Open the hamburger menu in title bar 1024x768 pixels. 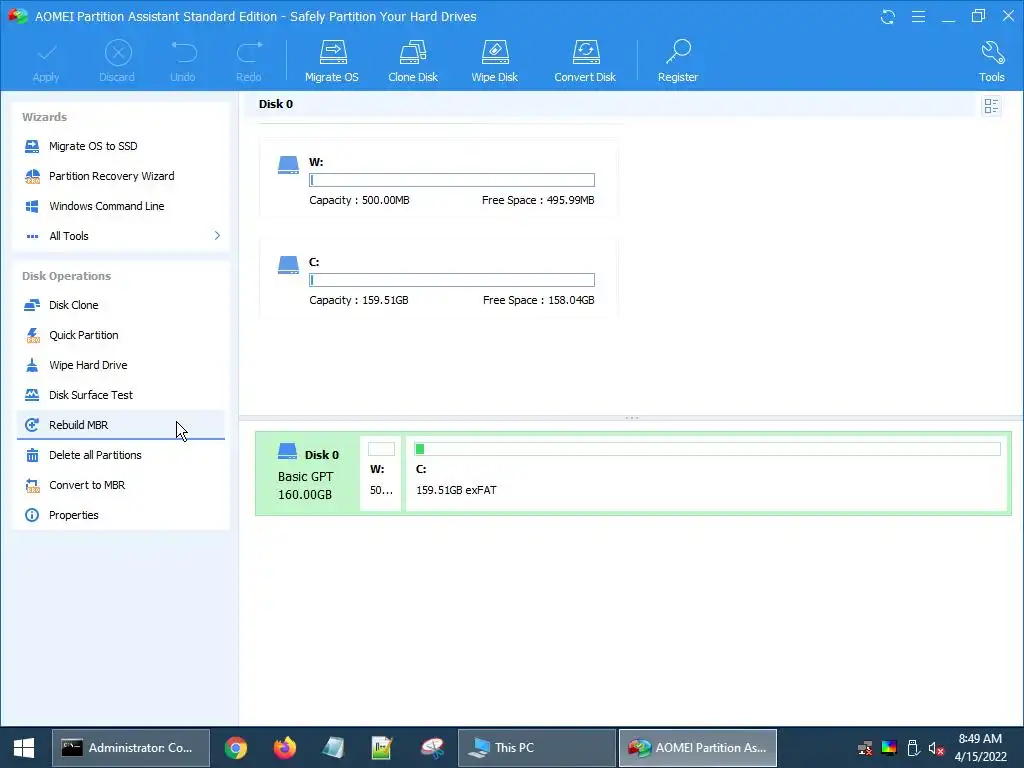point(918,16)
